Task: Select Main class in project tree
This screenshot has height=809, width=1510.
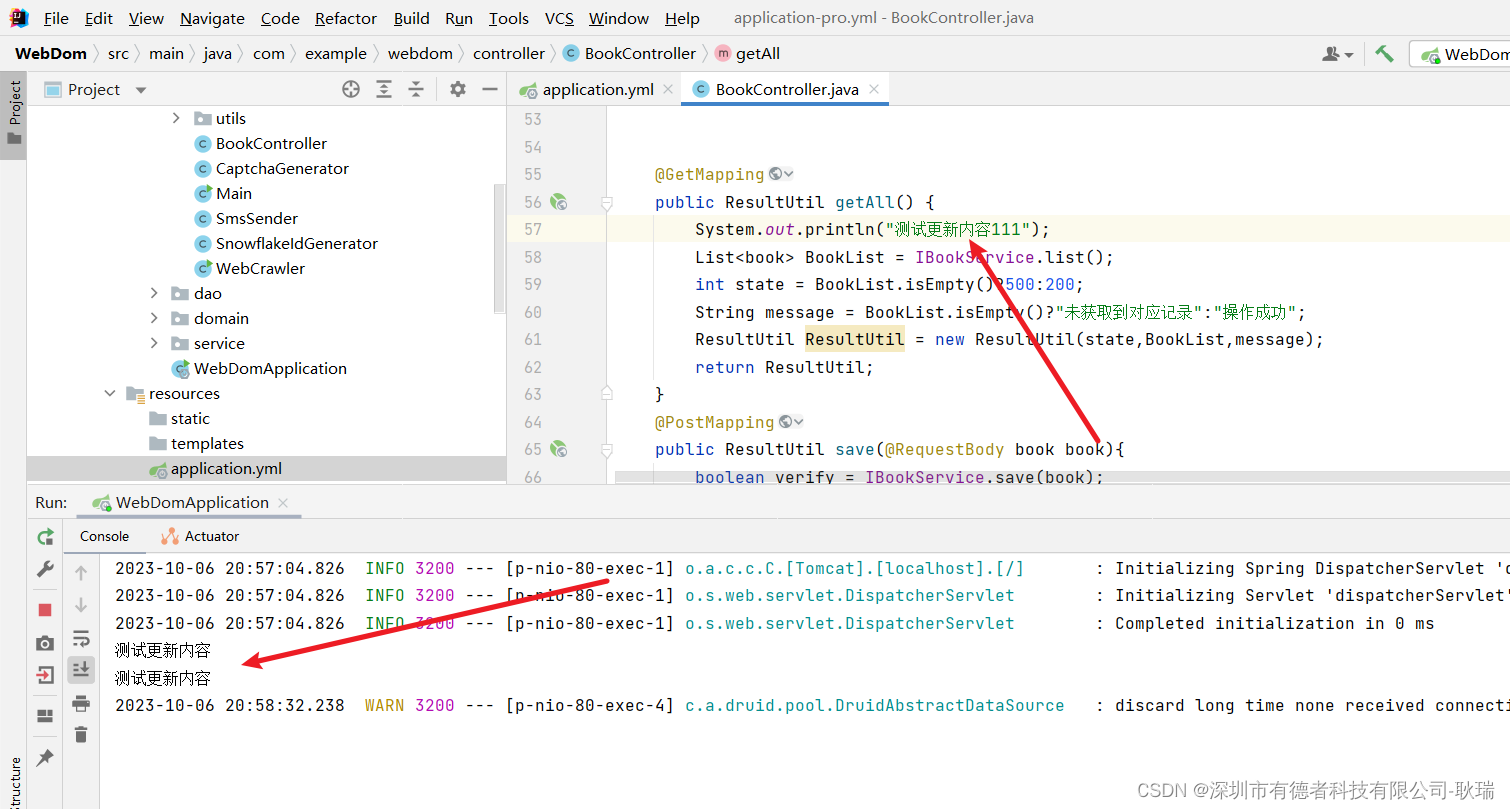Action: (x=234, y=193)
